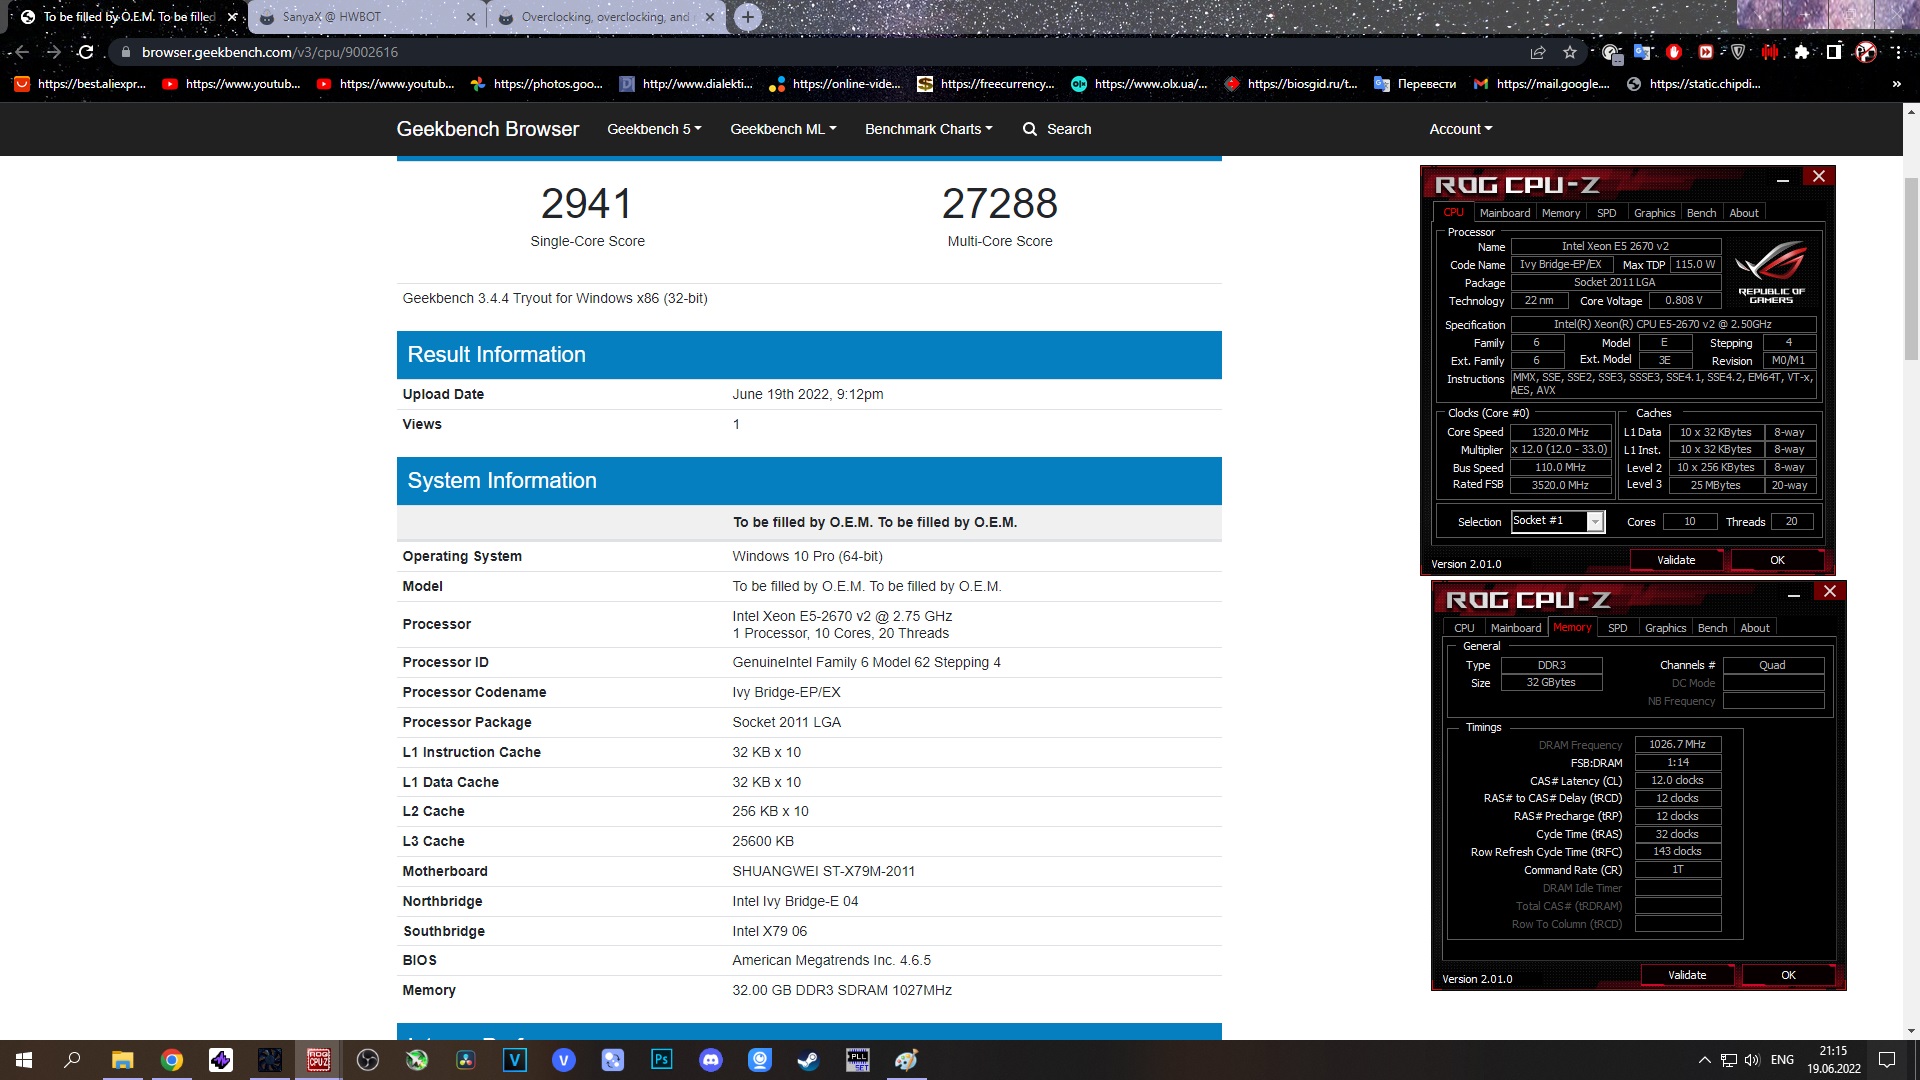Launch OBS Studio from the taskbar
1920x1080 pixels.
click(368, 1060)
